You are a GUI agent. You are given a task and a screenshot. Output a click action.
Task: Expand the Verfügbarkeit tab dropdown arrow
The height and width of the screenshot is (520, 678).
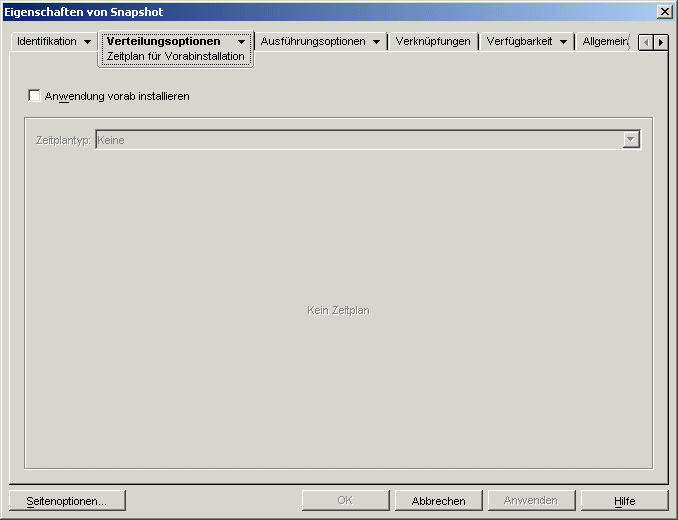pyautogui.click(x=563, y=42)
